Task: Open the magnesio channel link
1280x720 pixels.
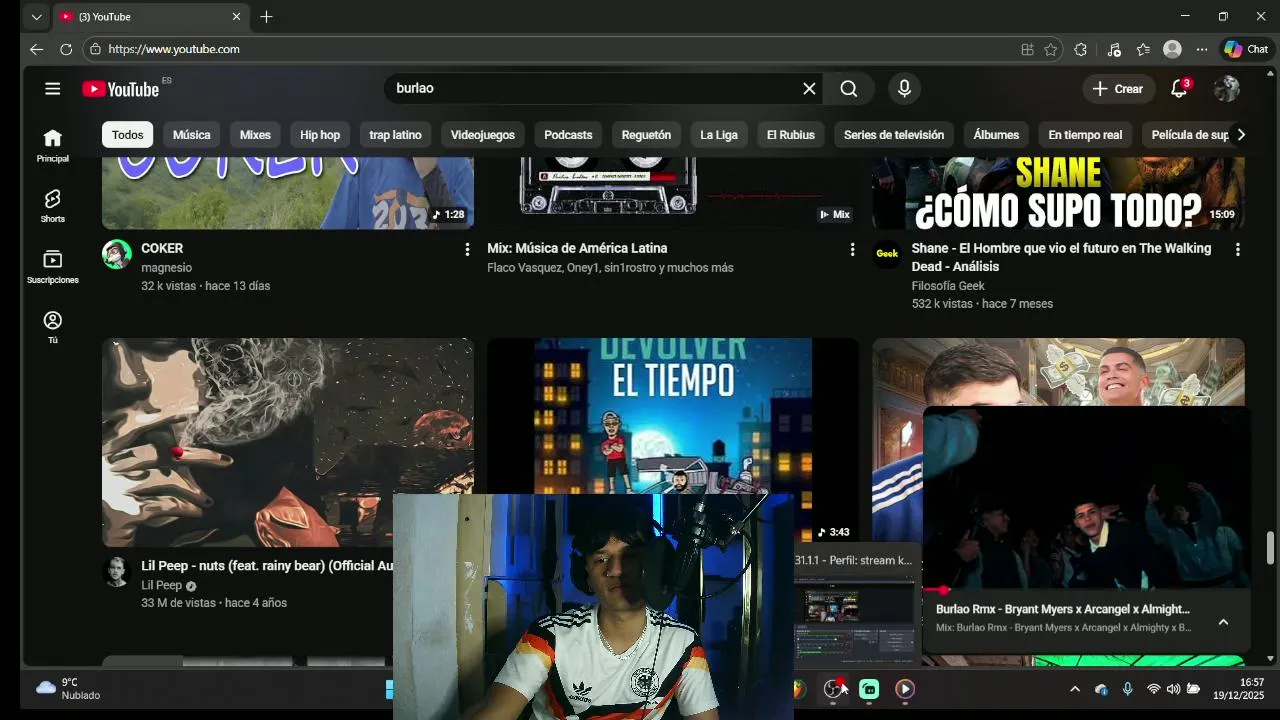Action: (x=166, y=268)
